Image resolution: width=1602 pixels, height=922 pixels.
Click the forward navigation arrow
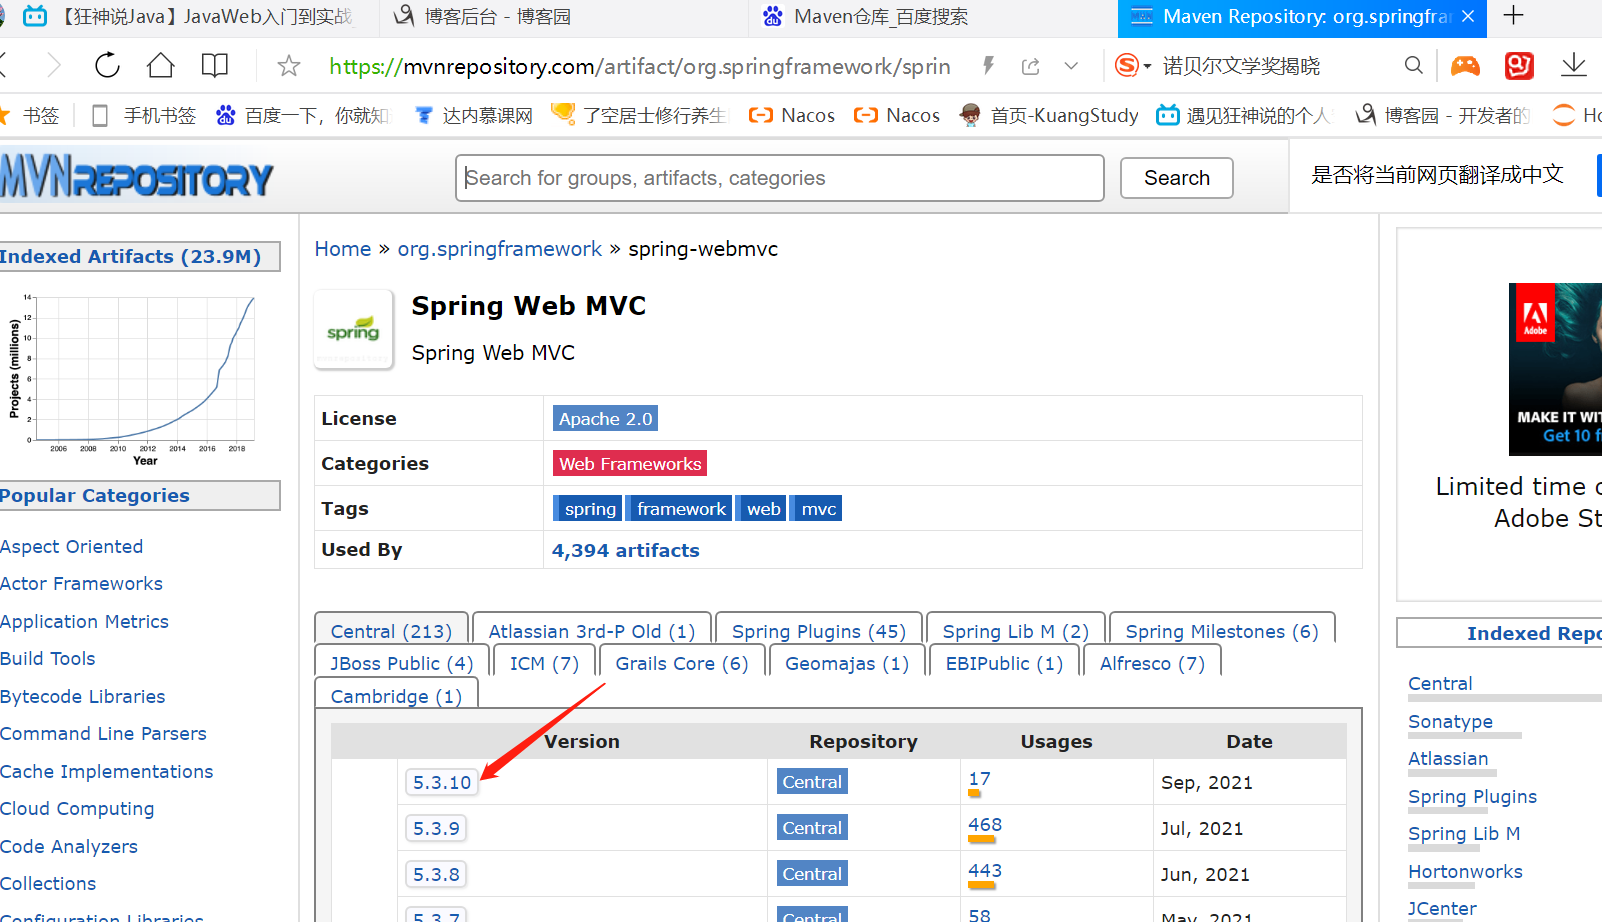[x=54, y=66]
